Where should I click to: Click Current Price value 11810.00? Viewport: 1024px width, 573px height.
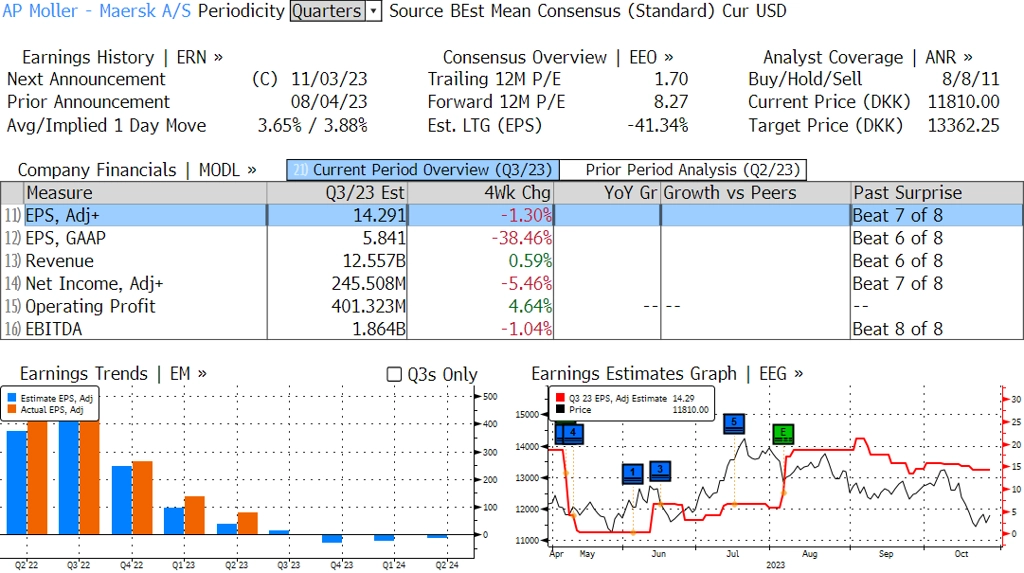[x=964, y=102]
